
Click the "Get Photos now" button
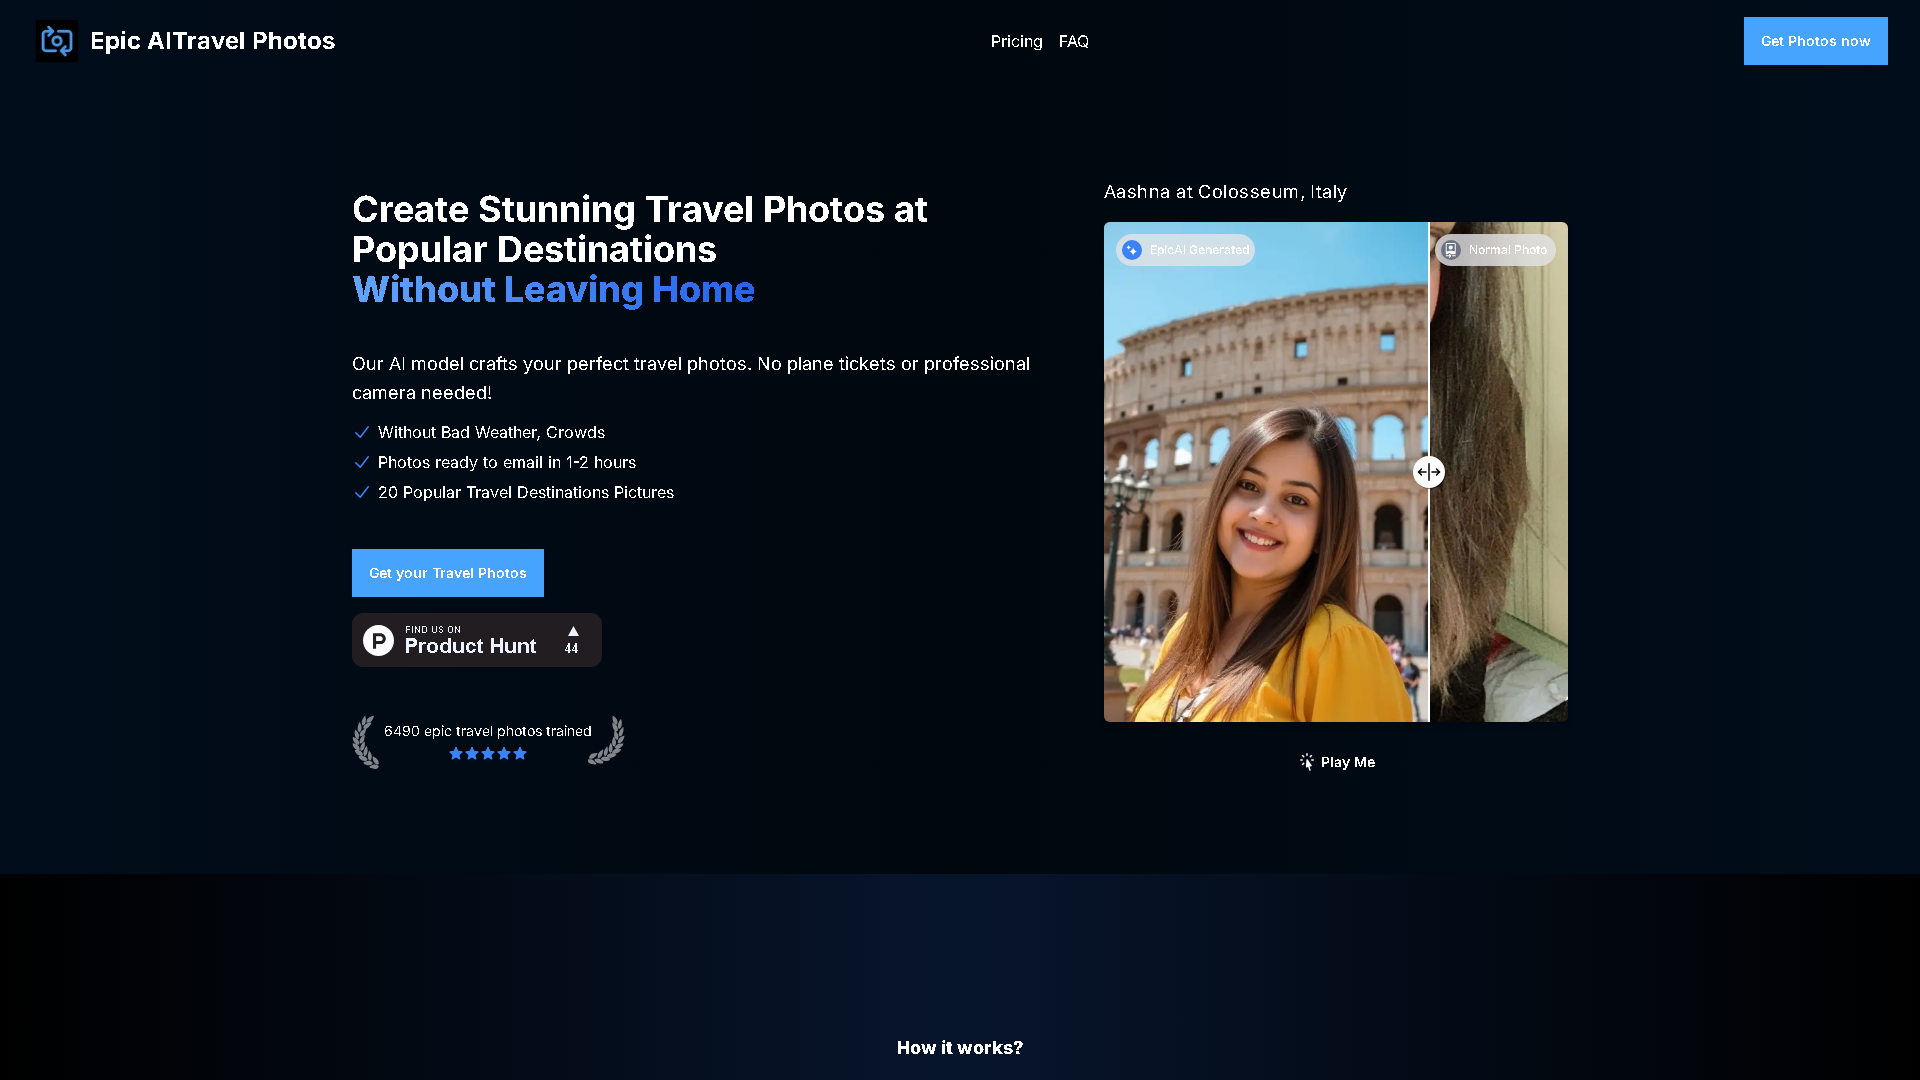point(1815,41)
